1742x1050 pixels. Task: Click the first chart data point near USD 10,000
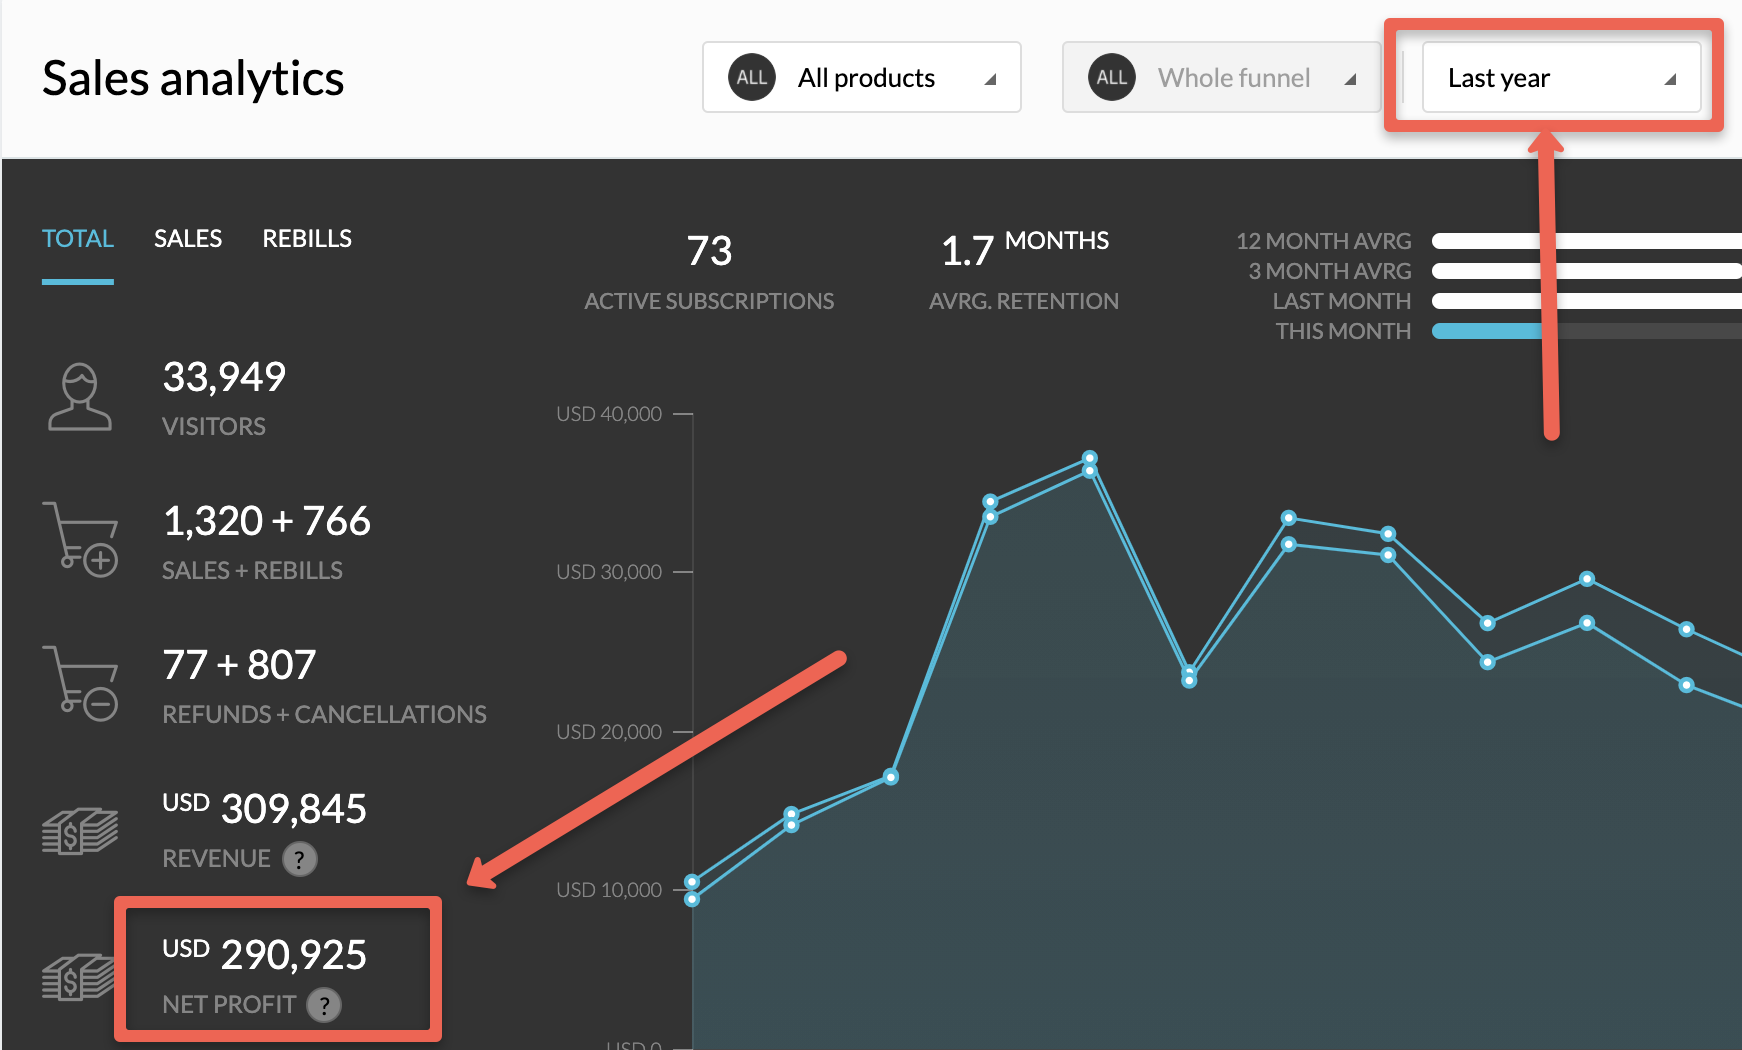pos(692,882)
